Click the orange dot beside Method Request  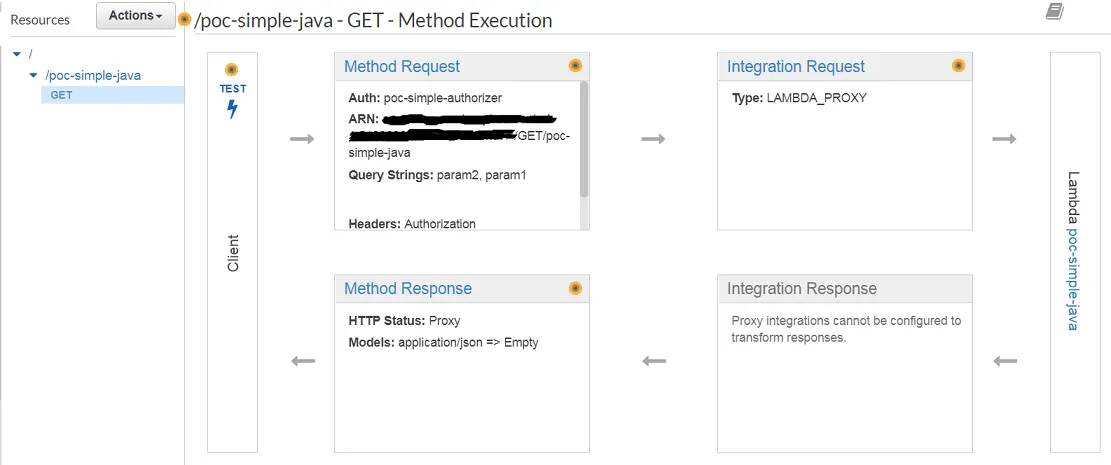click(575, 66)
